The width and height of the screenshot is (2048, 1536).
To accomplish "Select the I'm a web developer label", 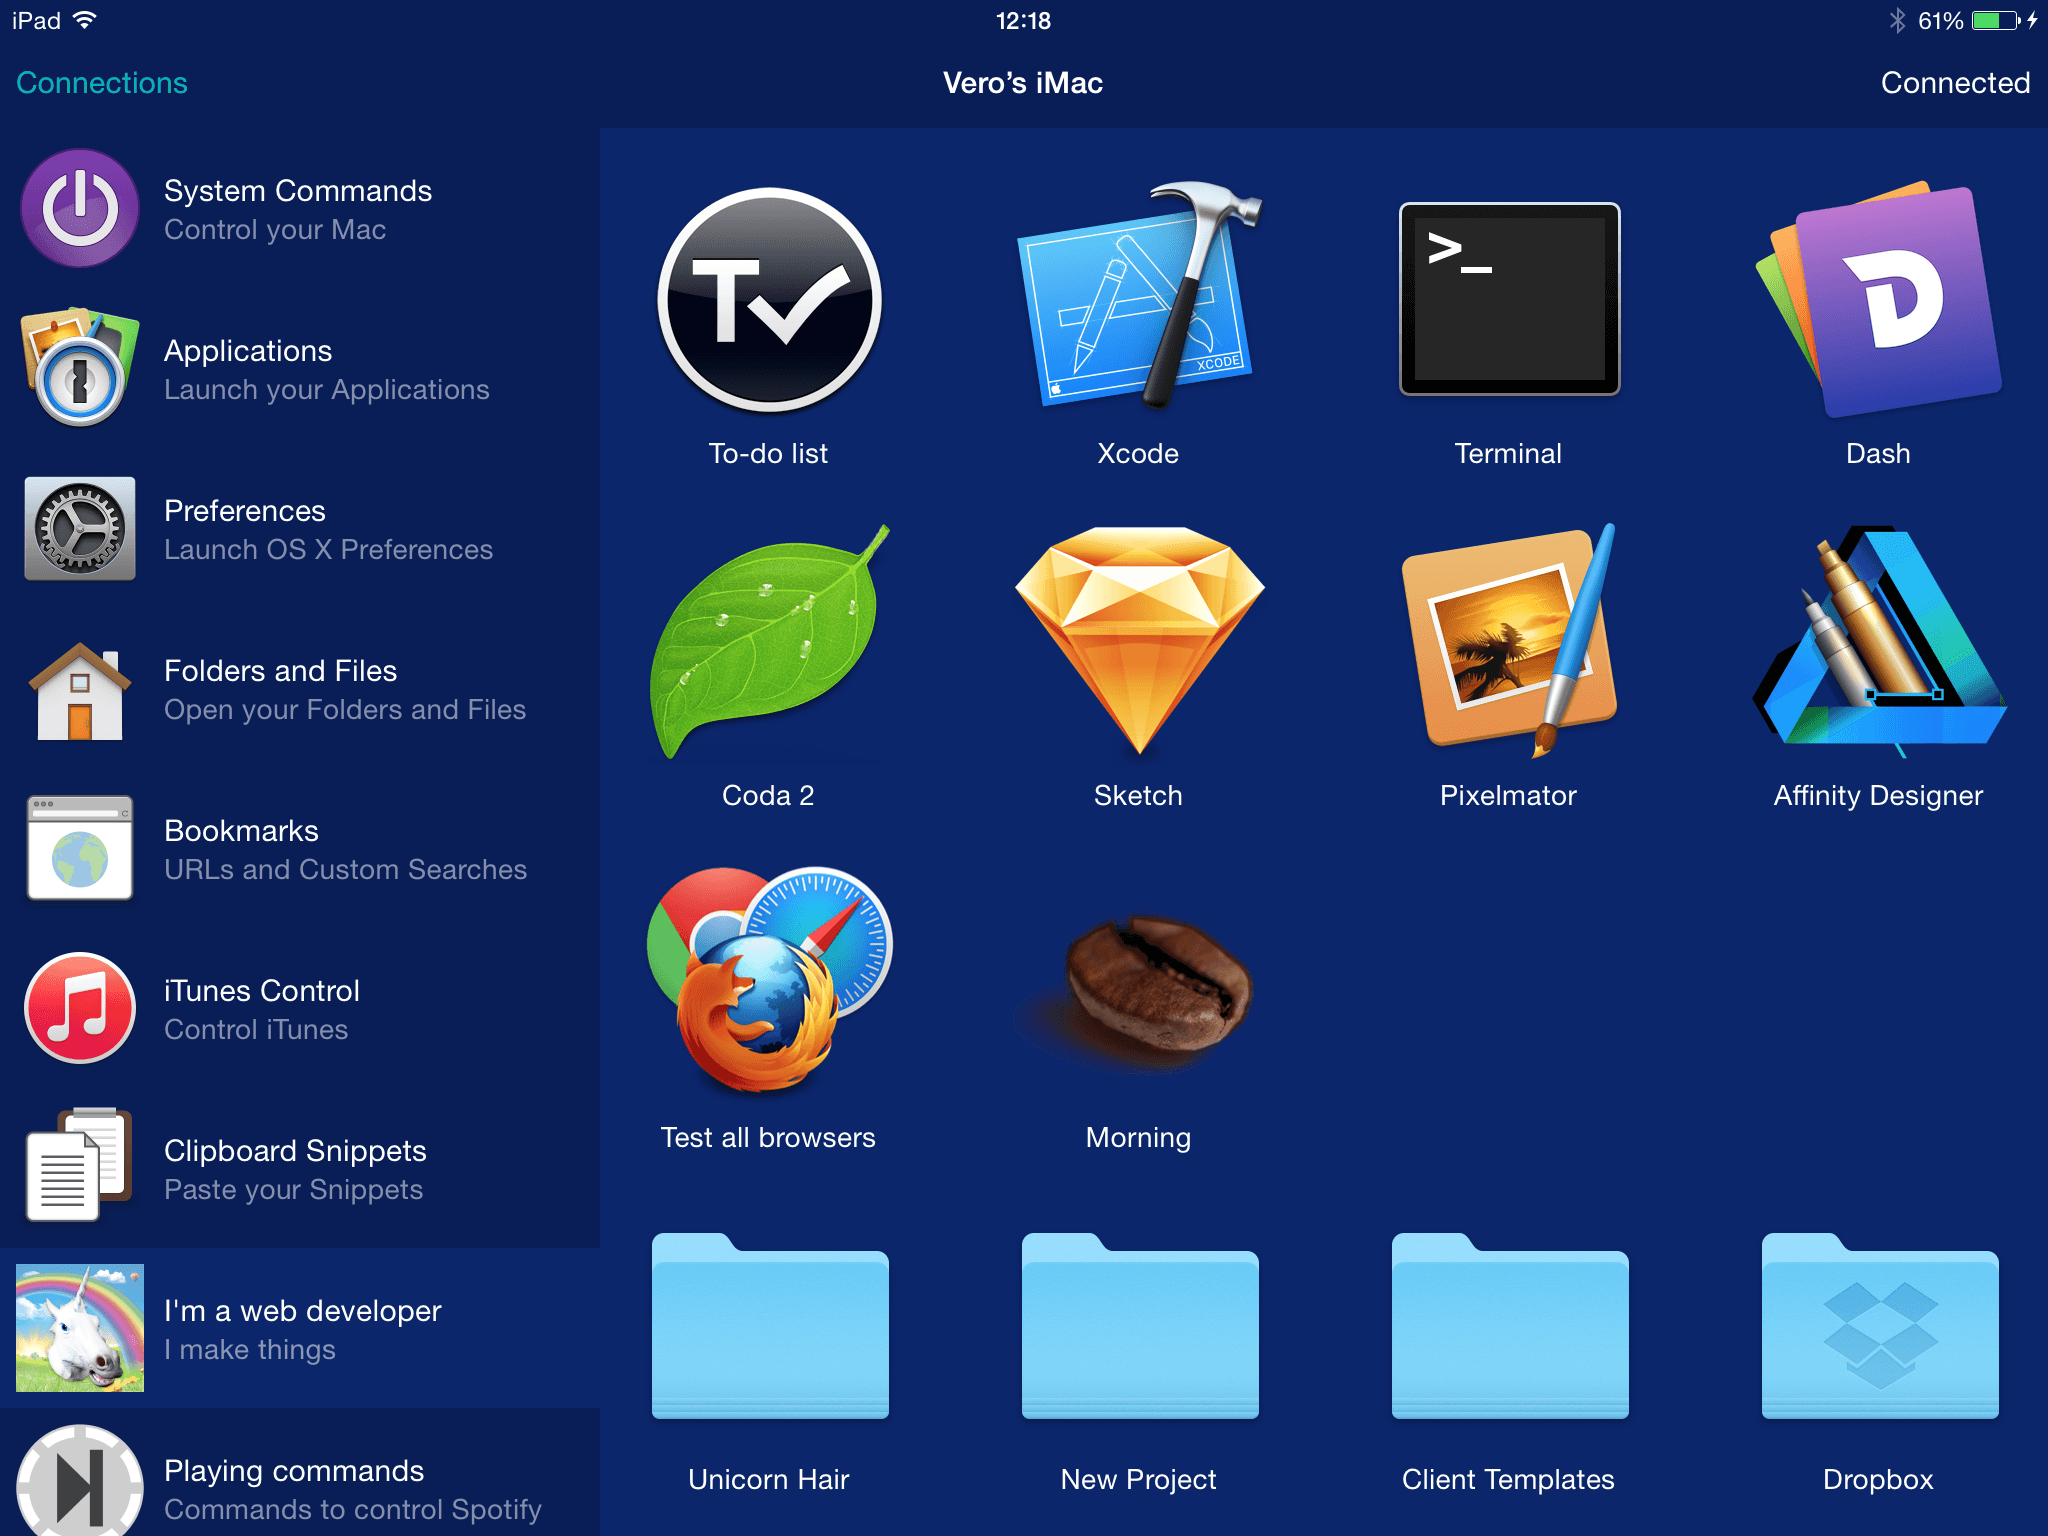I will click(x=303, y=1311).
